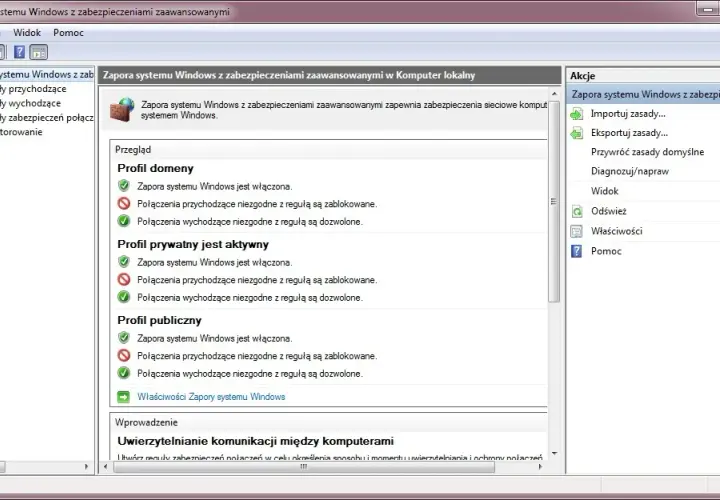Open the Pomoc menu in menu bar
Image resolution: width=720 pixels, height=500 pixels.
(x=68, y=33)
